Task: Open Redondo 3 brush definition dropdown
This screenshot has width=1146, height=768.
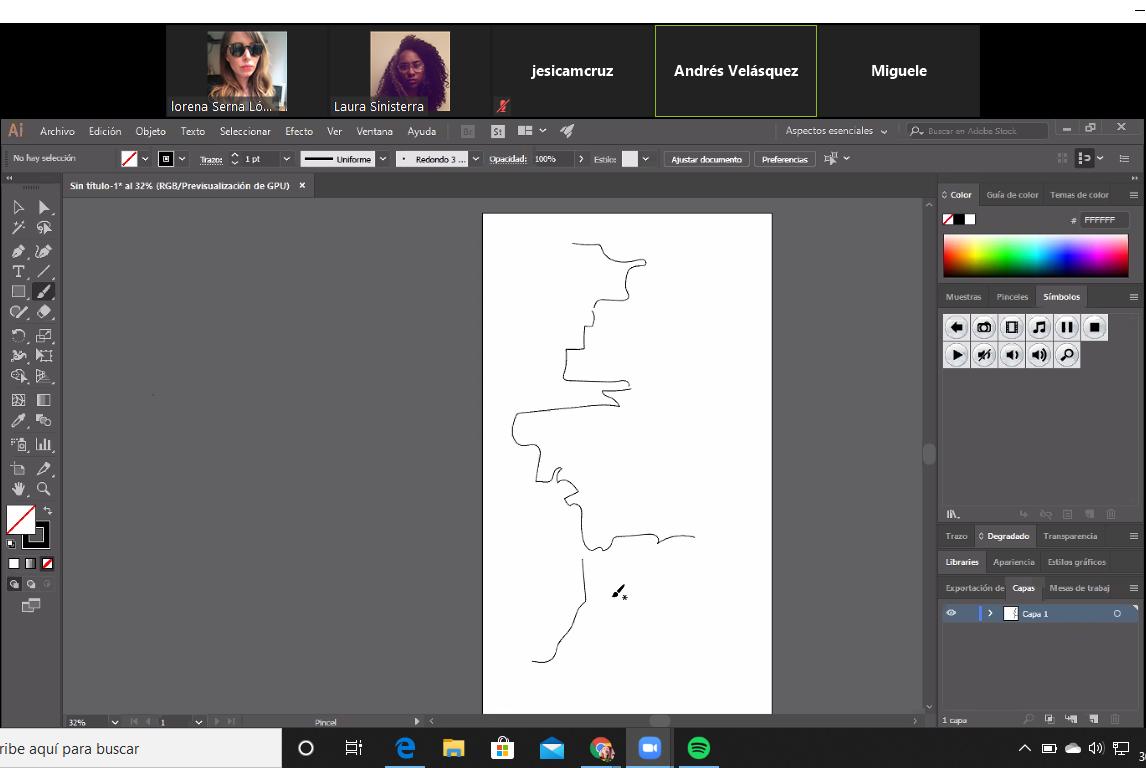Action: [x=476, y=159]
